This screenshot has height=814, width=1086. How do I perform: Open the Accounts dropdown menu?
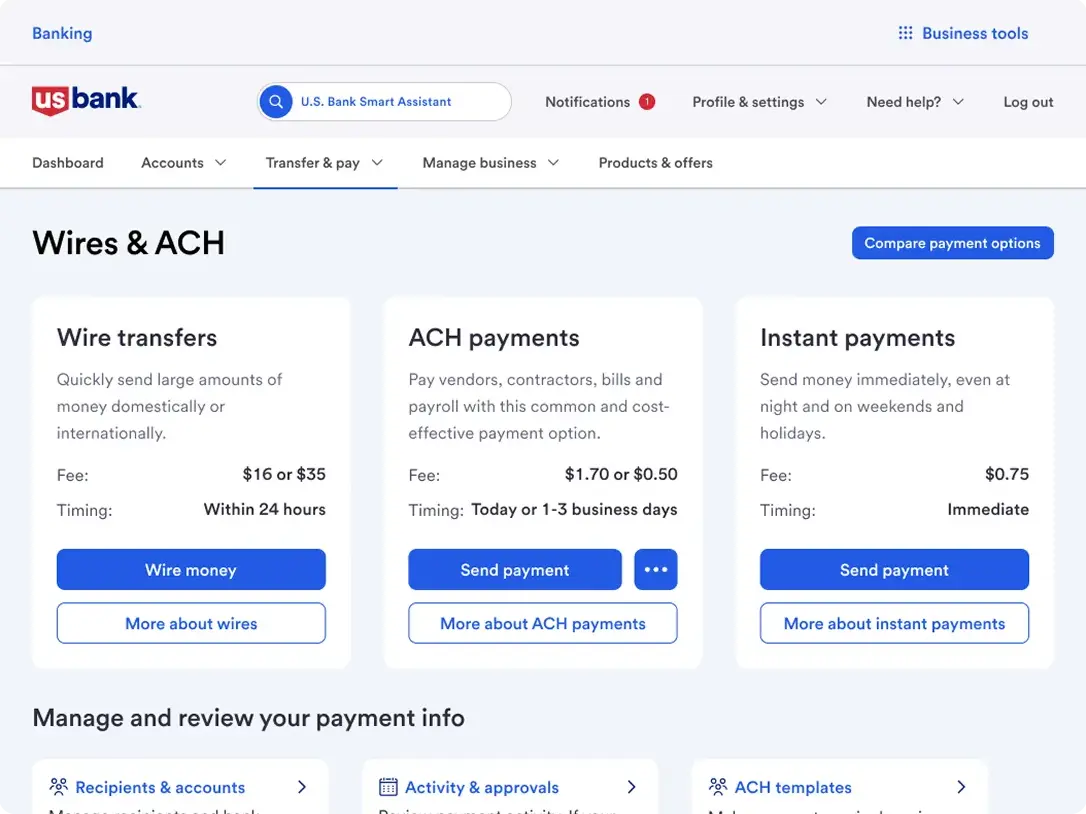(x=184, y=163)
